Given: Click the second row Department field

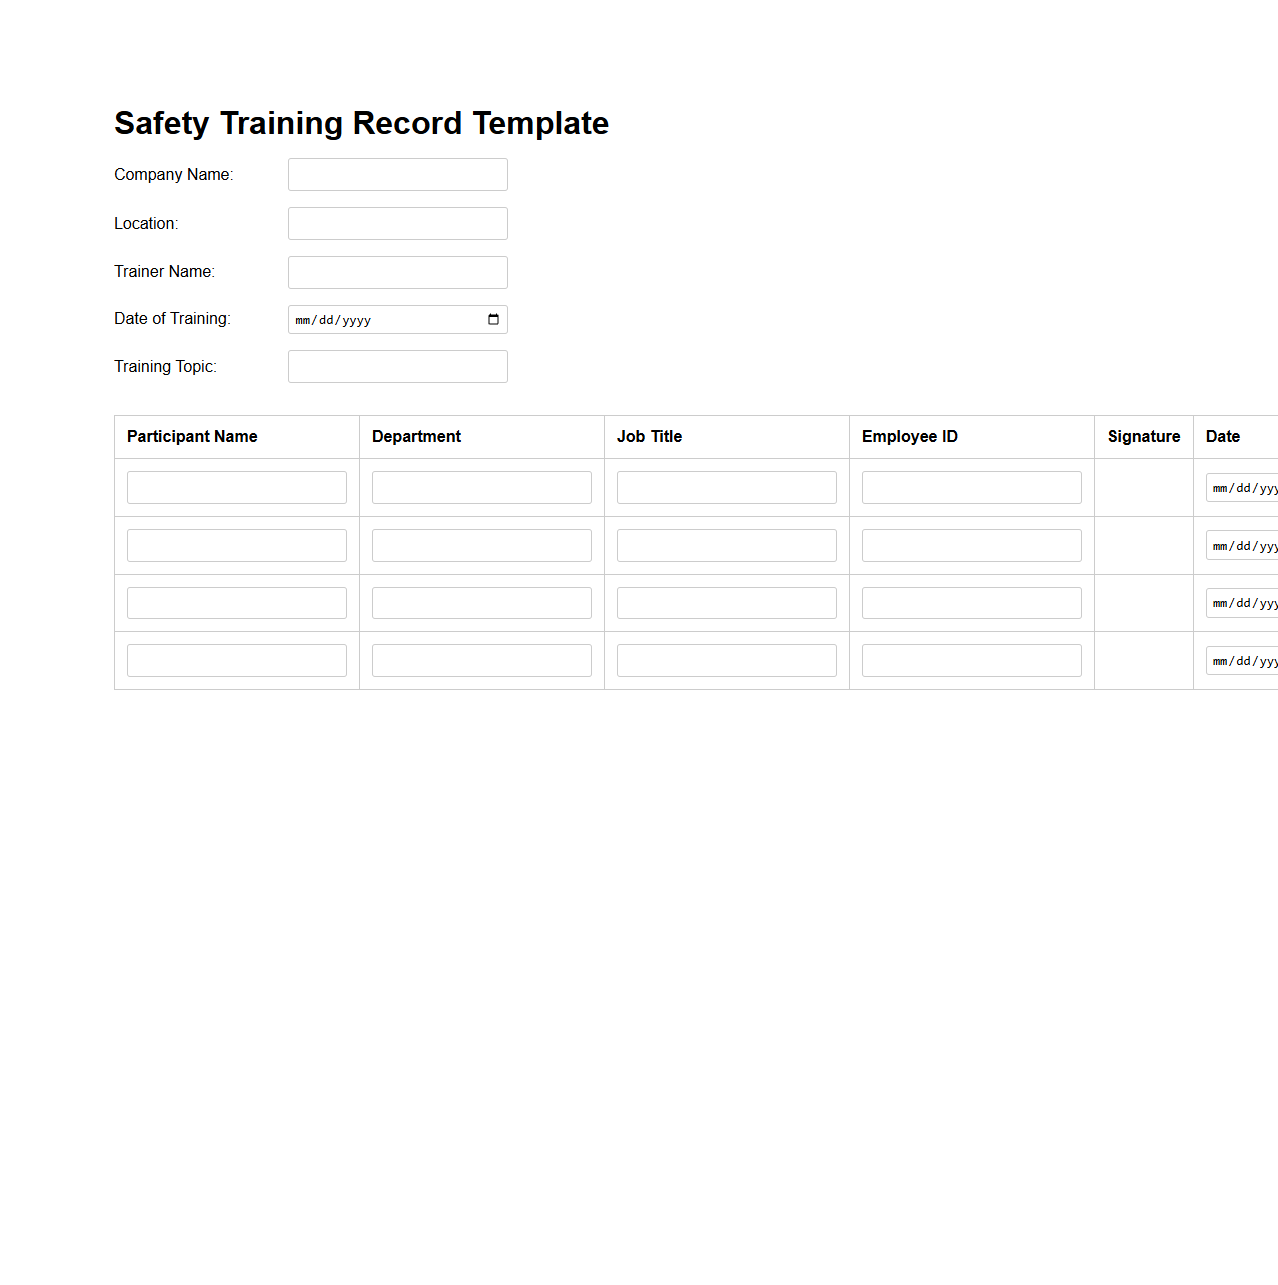Looking at the screenshot, I should 481,545.
